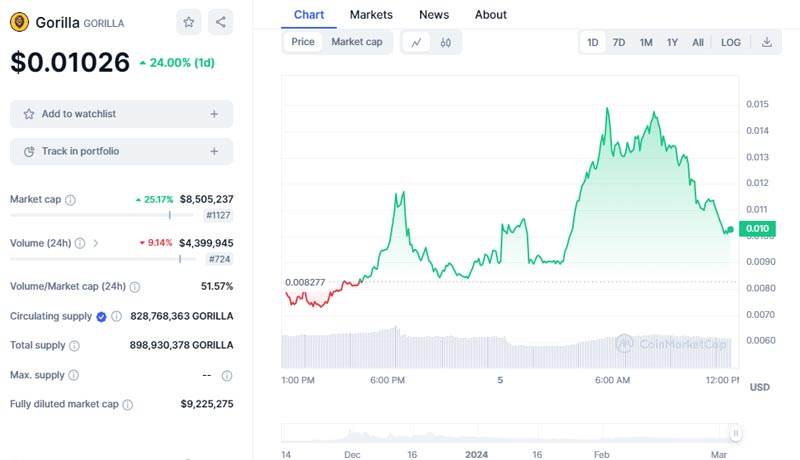Click the #724 volume rank badge
Screen dimensions: 800x460
coord(219,259)
